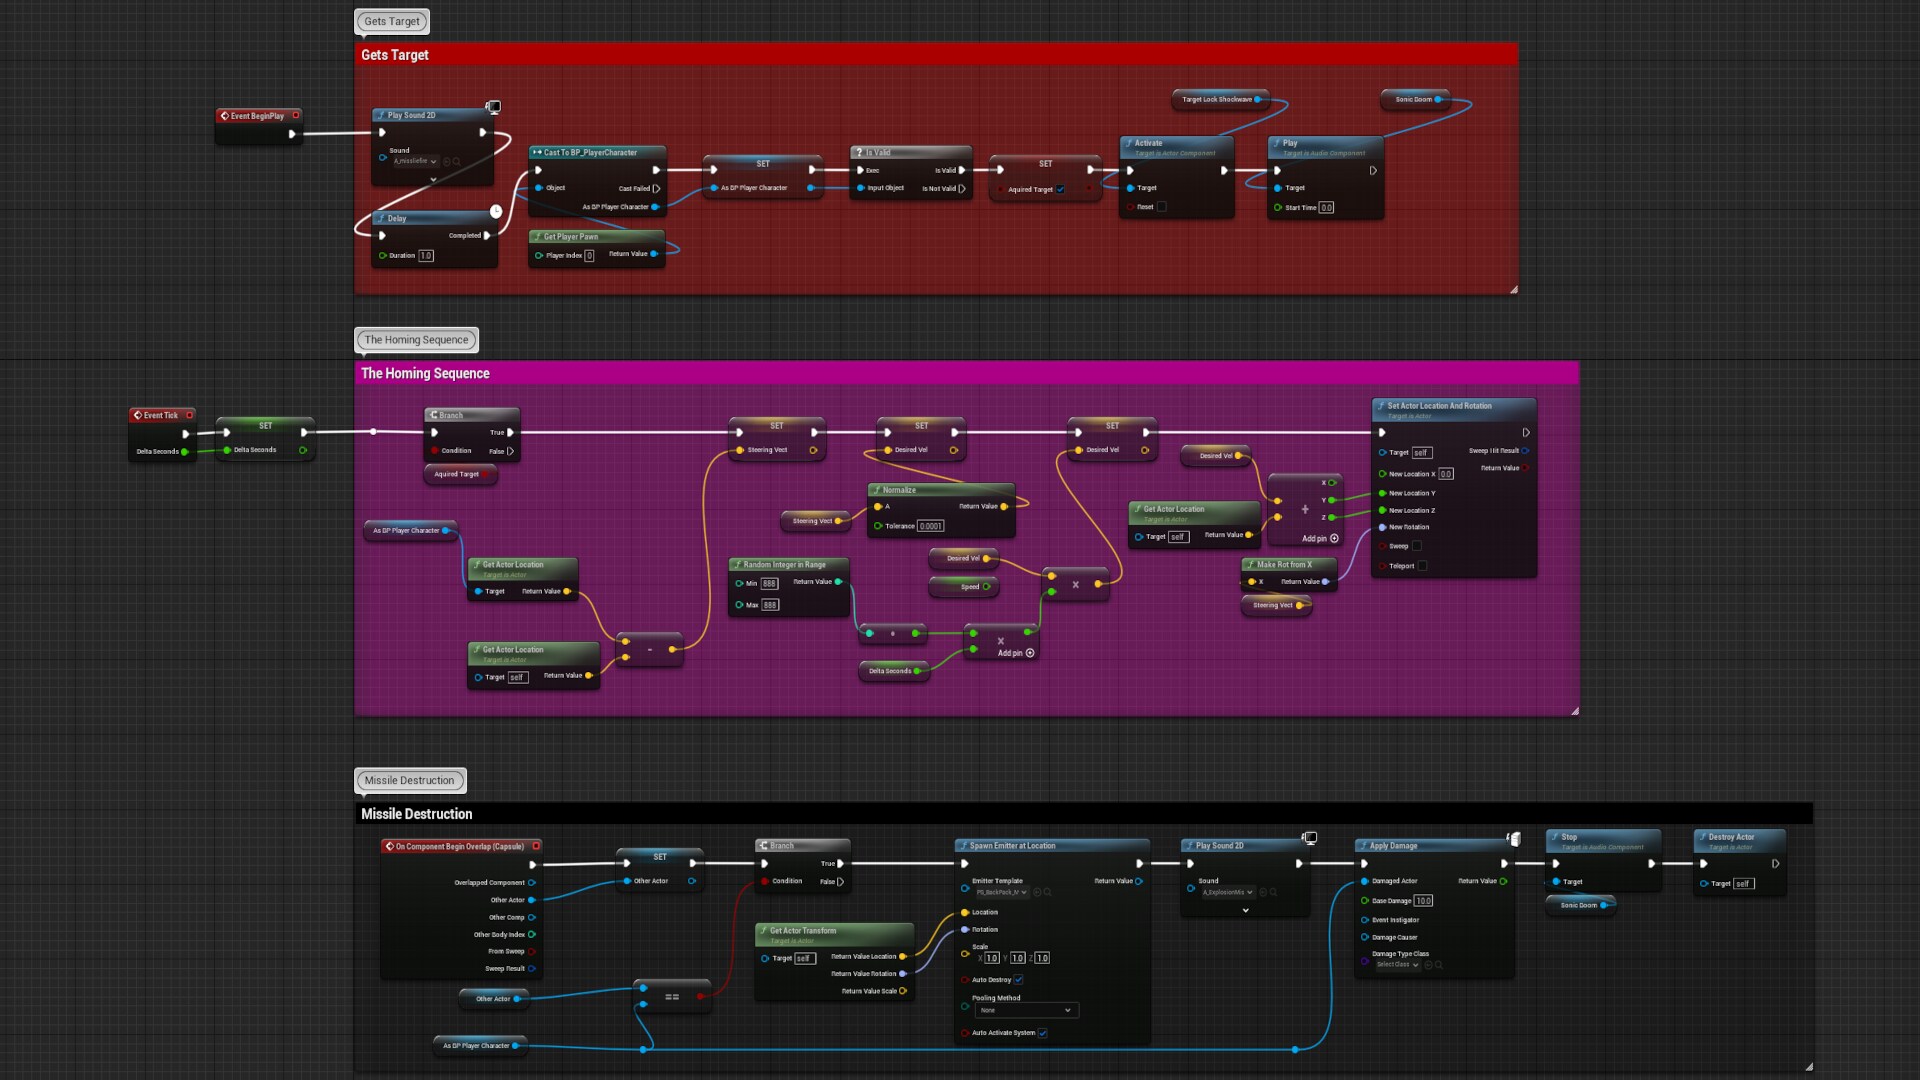Click the Apply Damage authority-only server icon

[x=1514, y=839]
